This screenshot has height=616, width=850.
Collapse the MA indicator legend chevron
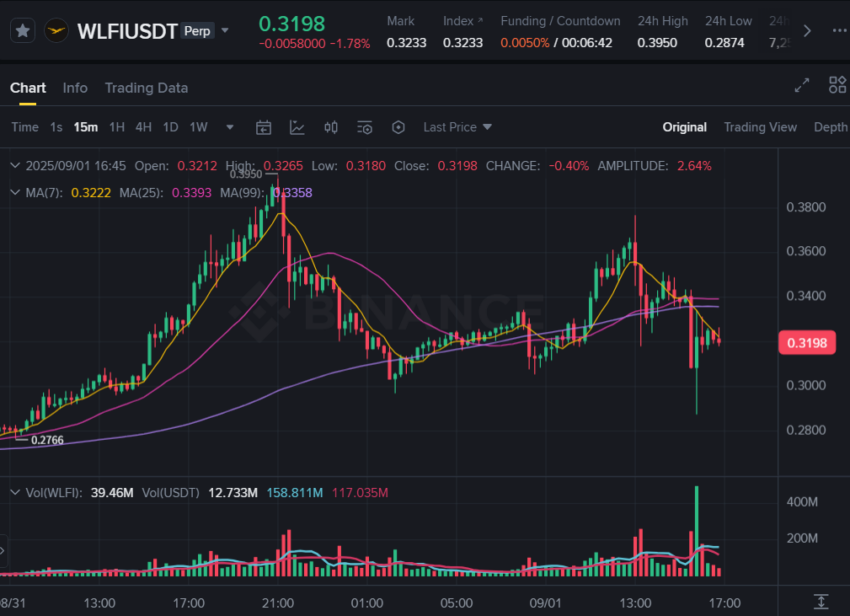15,192
